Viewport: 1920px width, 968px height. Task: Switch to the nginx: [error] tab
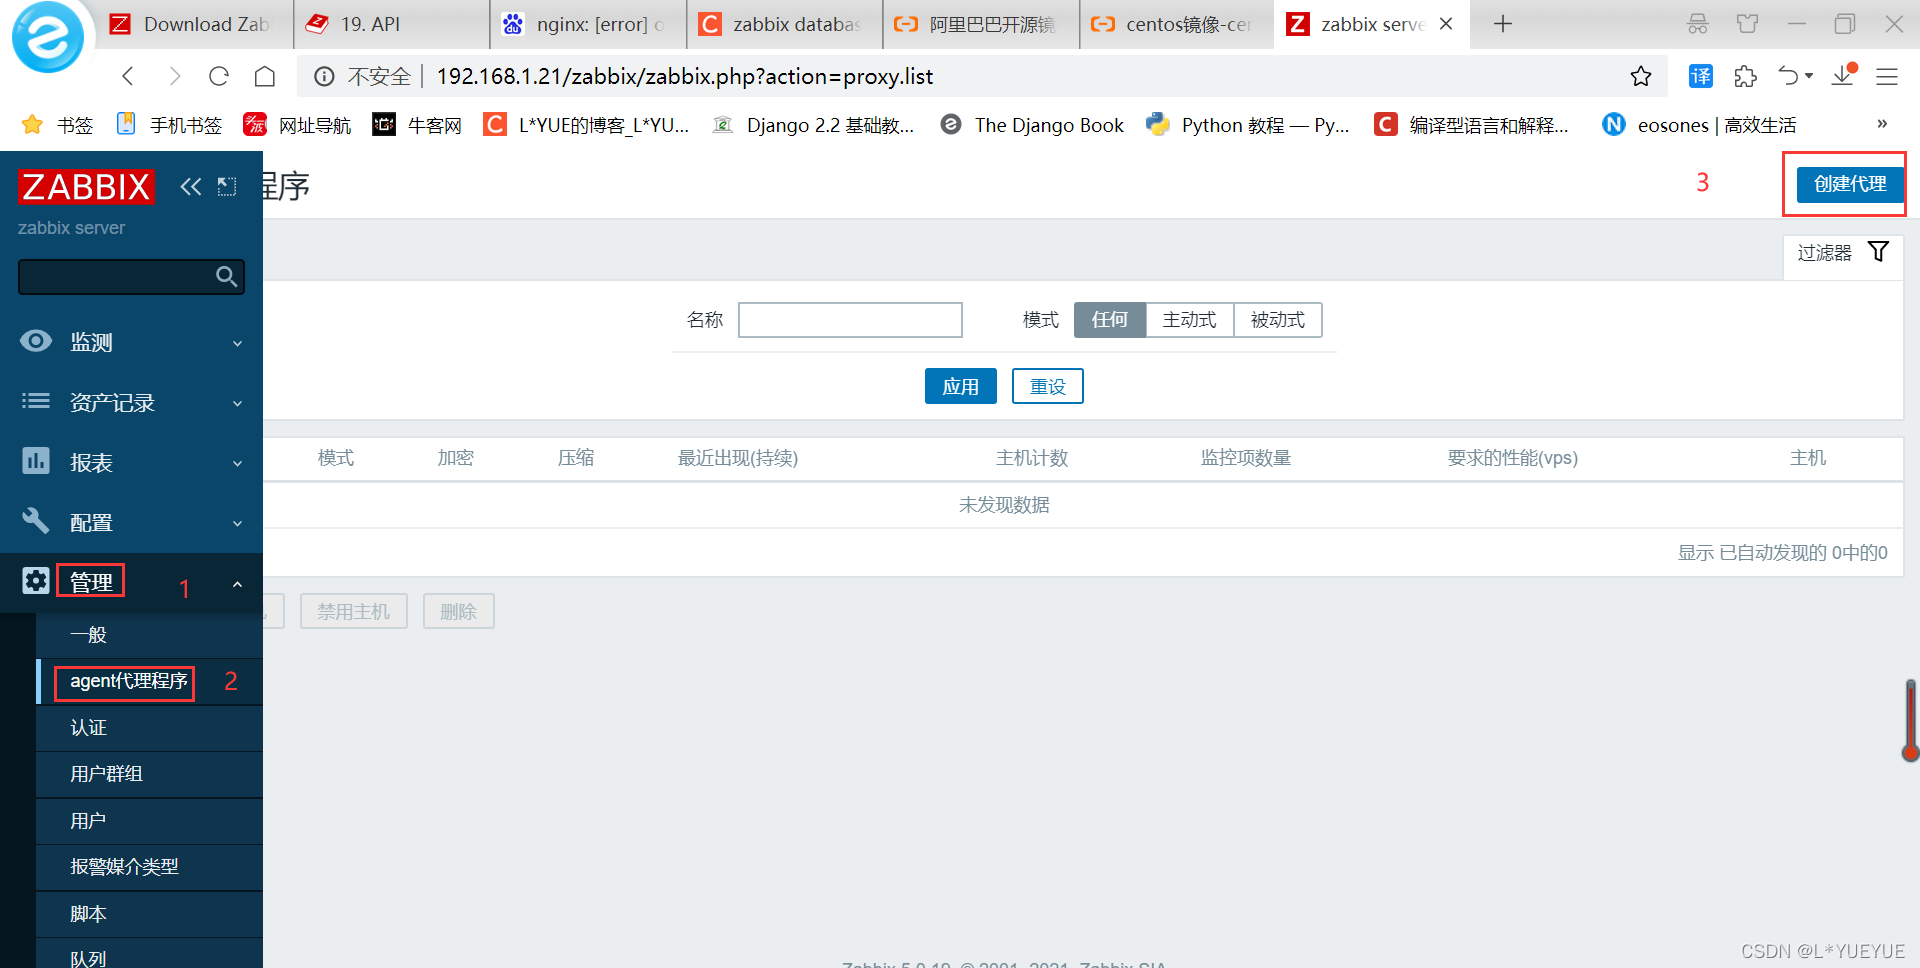[588, 24]
